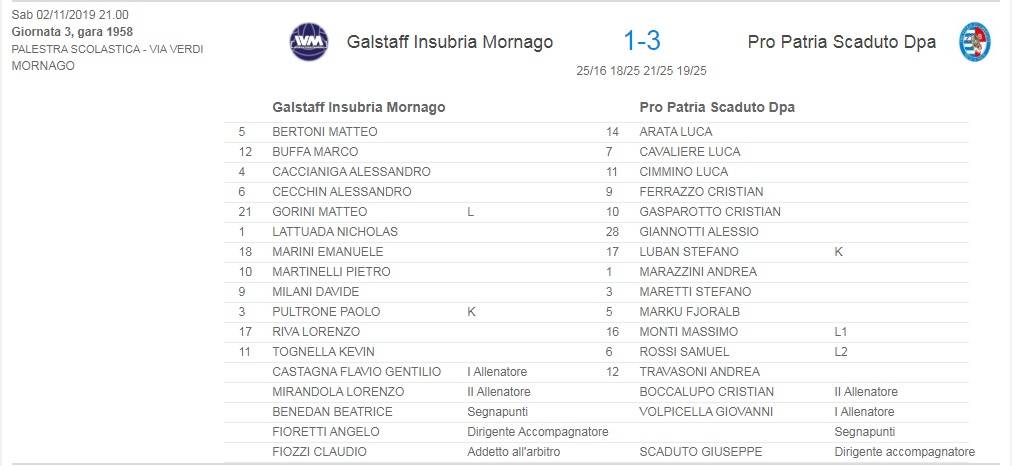This screenshot has width=1012, height=466.
Task: Select coach CASTAGNA FLAVIO GENTILIO
Action: [356, 372]
